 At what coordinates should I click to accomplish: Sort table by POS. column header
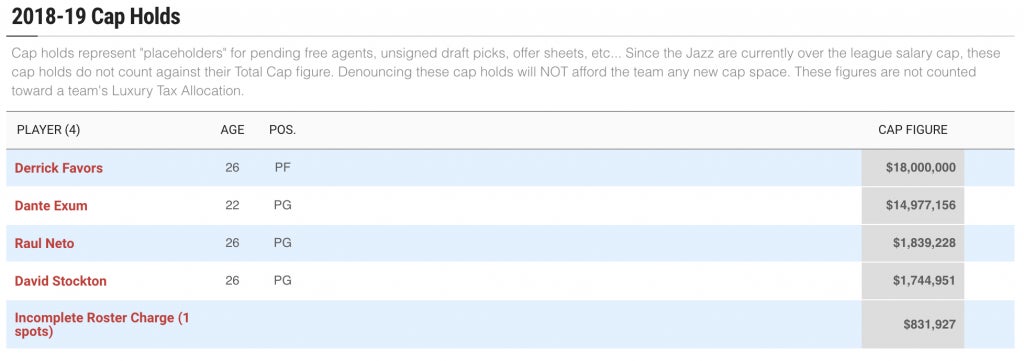pos(283,130)
